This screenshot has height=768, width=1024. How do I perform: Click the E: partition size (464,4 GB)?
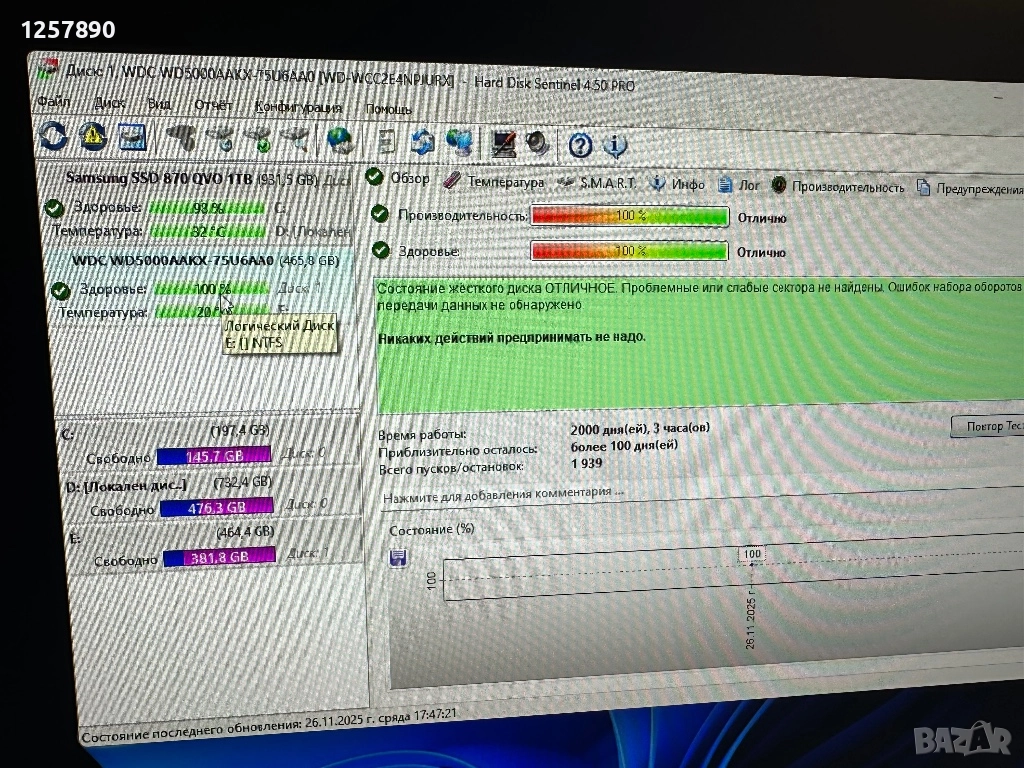tap(245, 532)
